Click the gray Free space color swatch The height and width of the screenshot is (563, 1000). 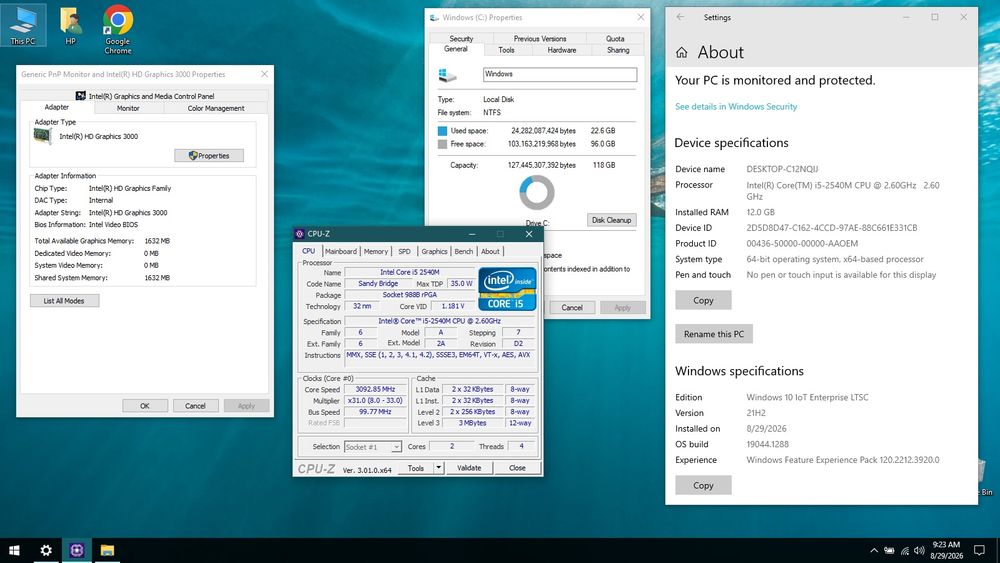pyautogui.click(x=443, y=144)
